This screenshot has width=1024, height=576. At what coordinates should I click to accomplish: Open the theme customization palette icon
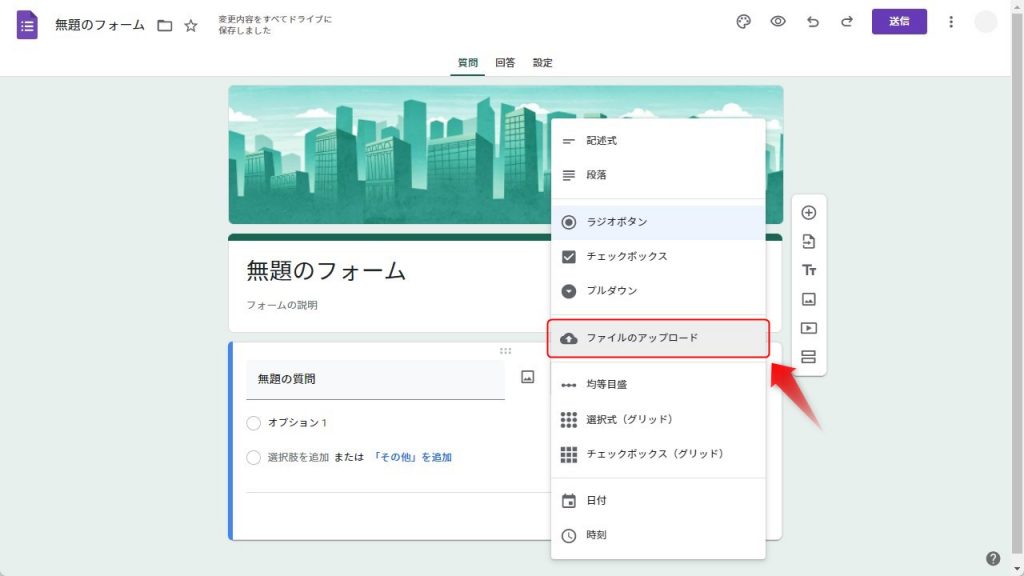pyautogui.click(x=743, y=22)
